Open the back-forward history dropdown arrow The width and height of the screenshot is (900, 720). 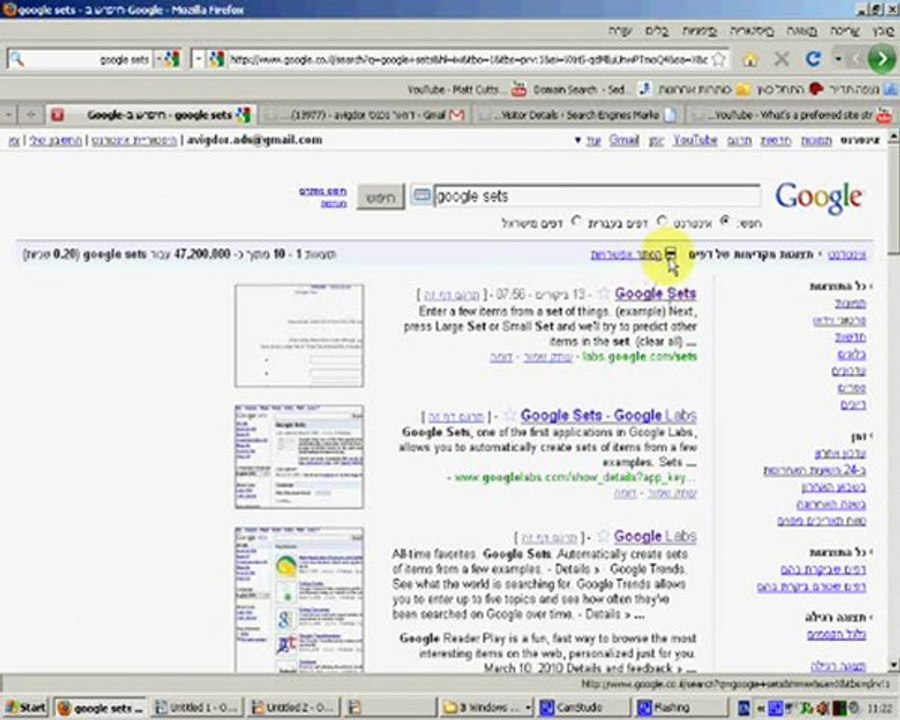point(838,58)
